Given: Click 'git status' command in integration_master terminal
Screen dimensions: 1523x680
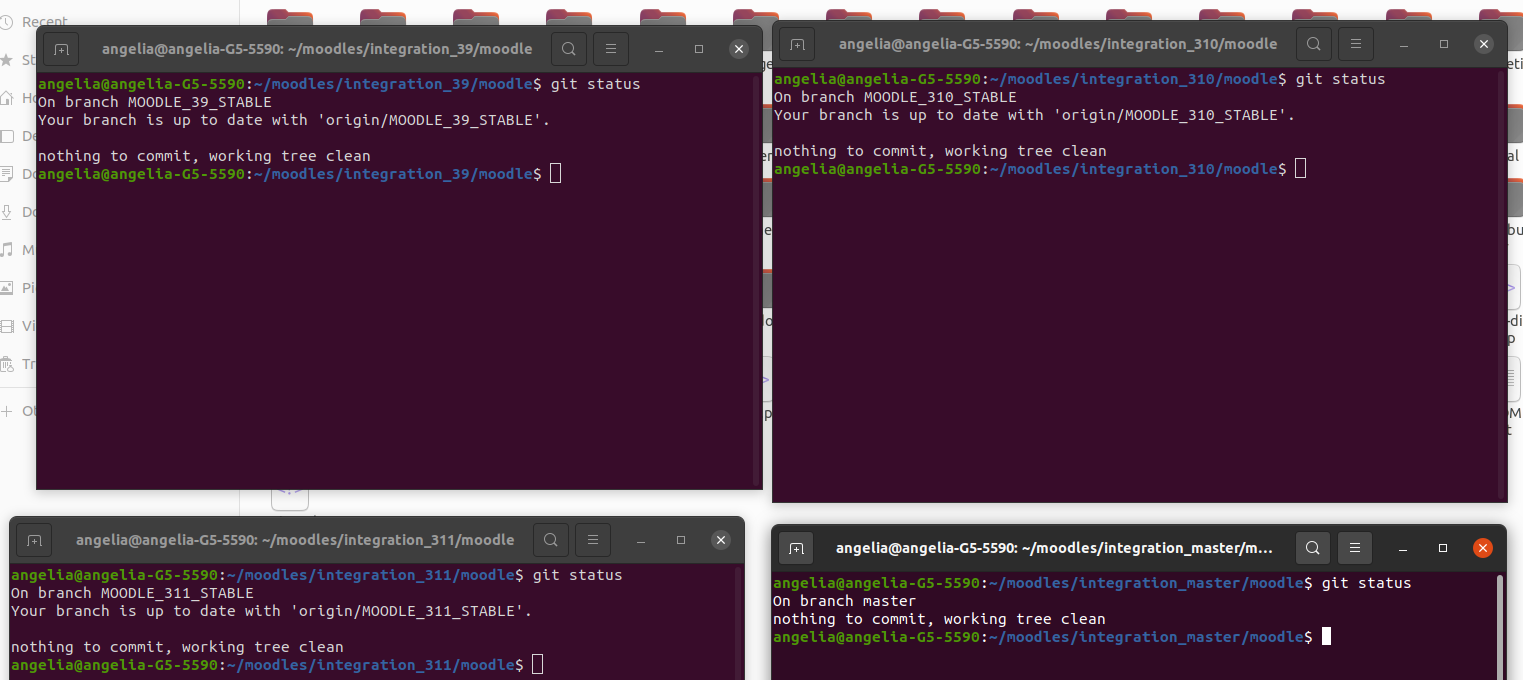Looking at the screenshot, I should coord(1367,583).
